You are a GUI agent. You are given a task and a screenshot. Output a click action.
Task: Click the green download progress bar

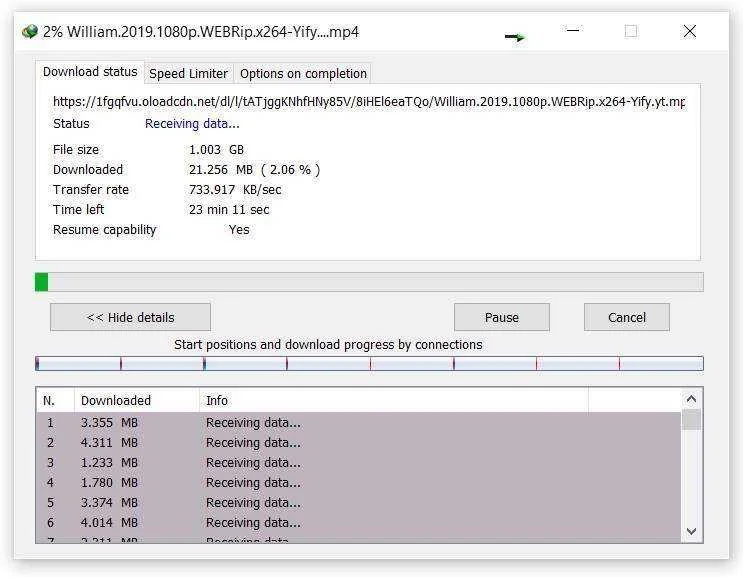369,282
